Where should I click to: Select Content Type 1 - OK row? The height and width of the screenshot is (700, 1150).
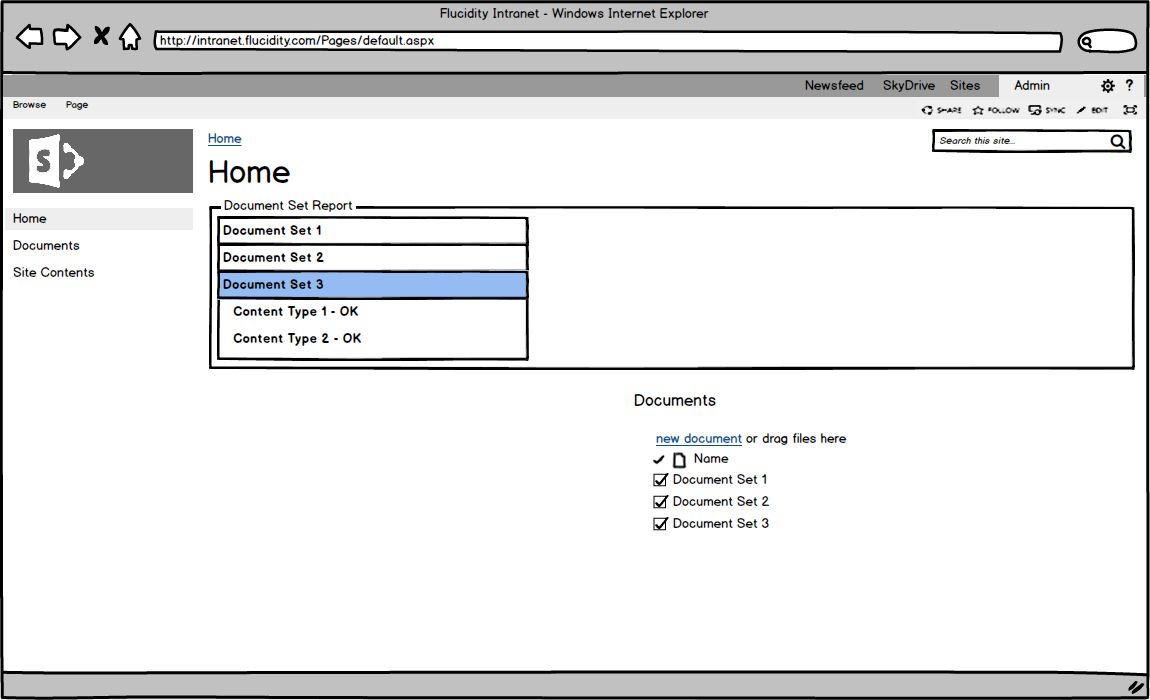click(296, 311)
